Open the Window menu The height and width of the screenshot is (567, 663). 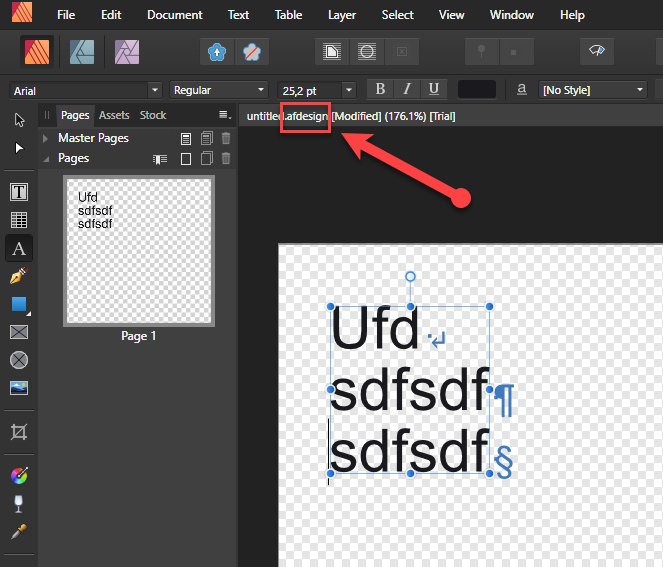pyautogui.click(x=512, y=15)
